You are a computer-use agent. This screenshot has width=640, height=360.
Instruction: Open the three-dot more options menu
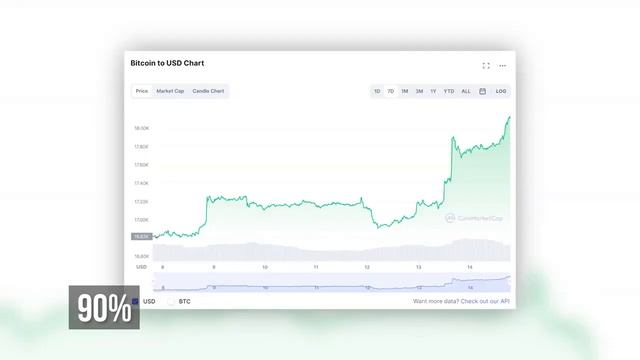coord(502,66)
